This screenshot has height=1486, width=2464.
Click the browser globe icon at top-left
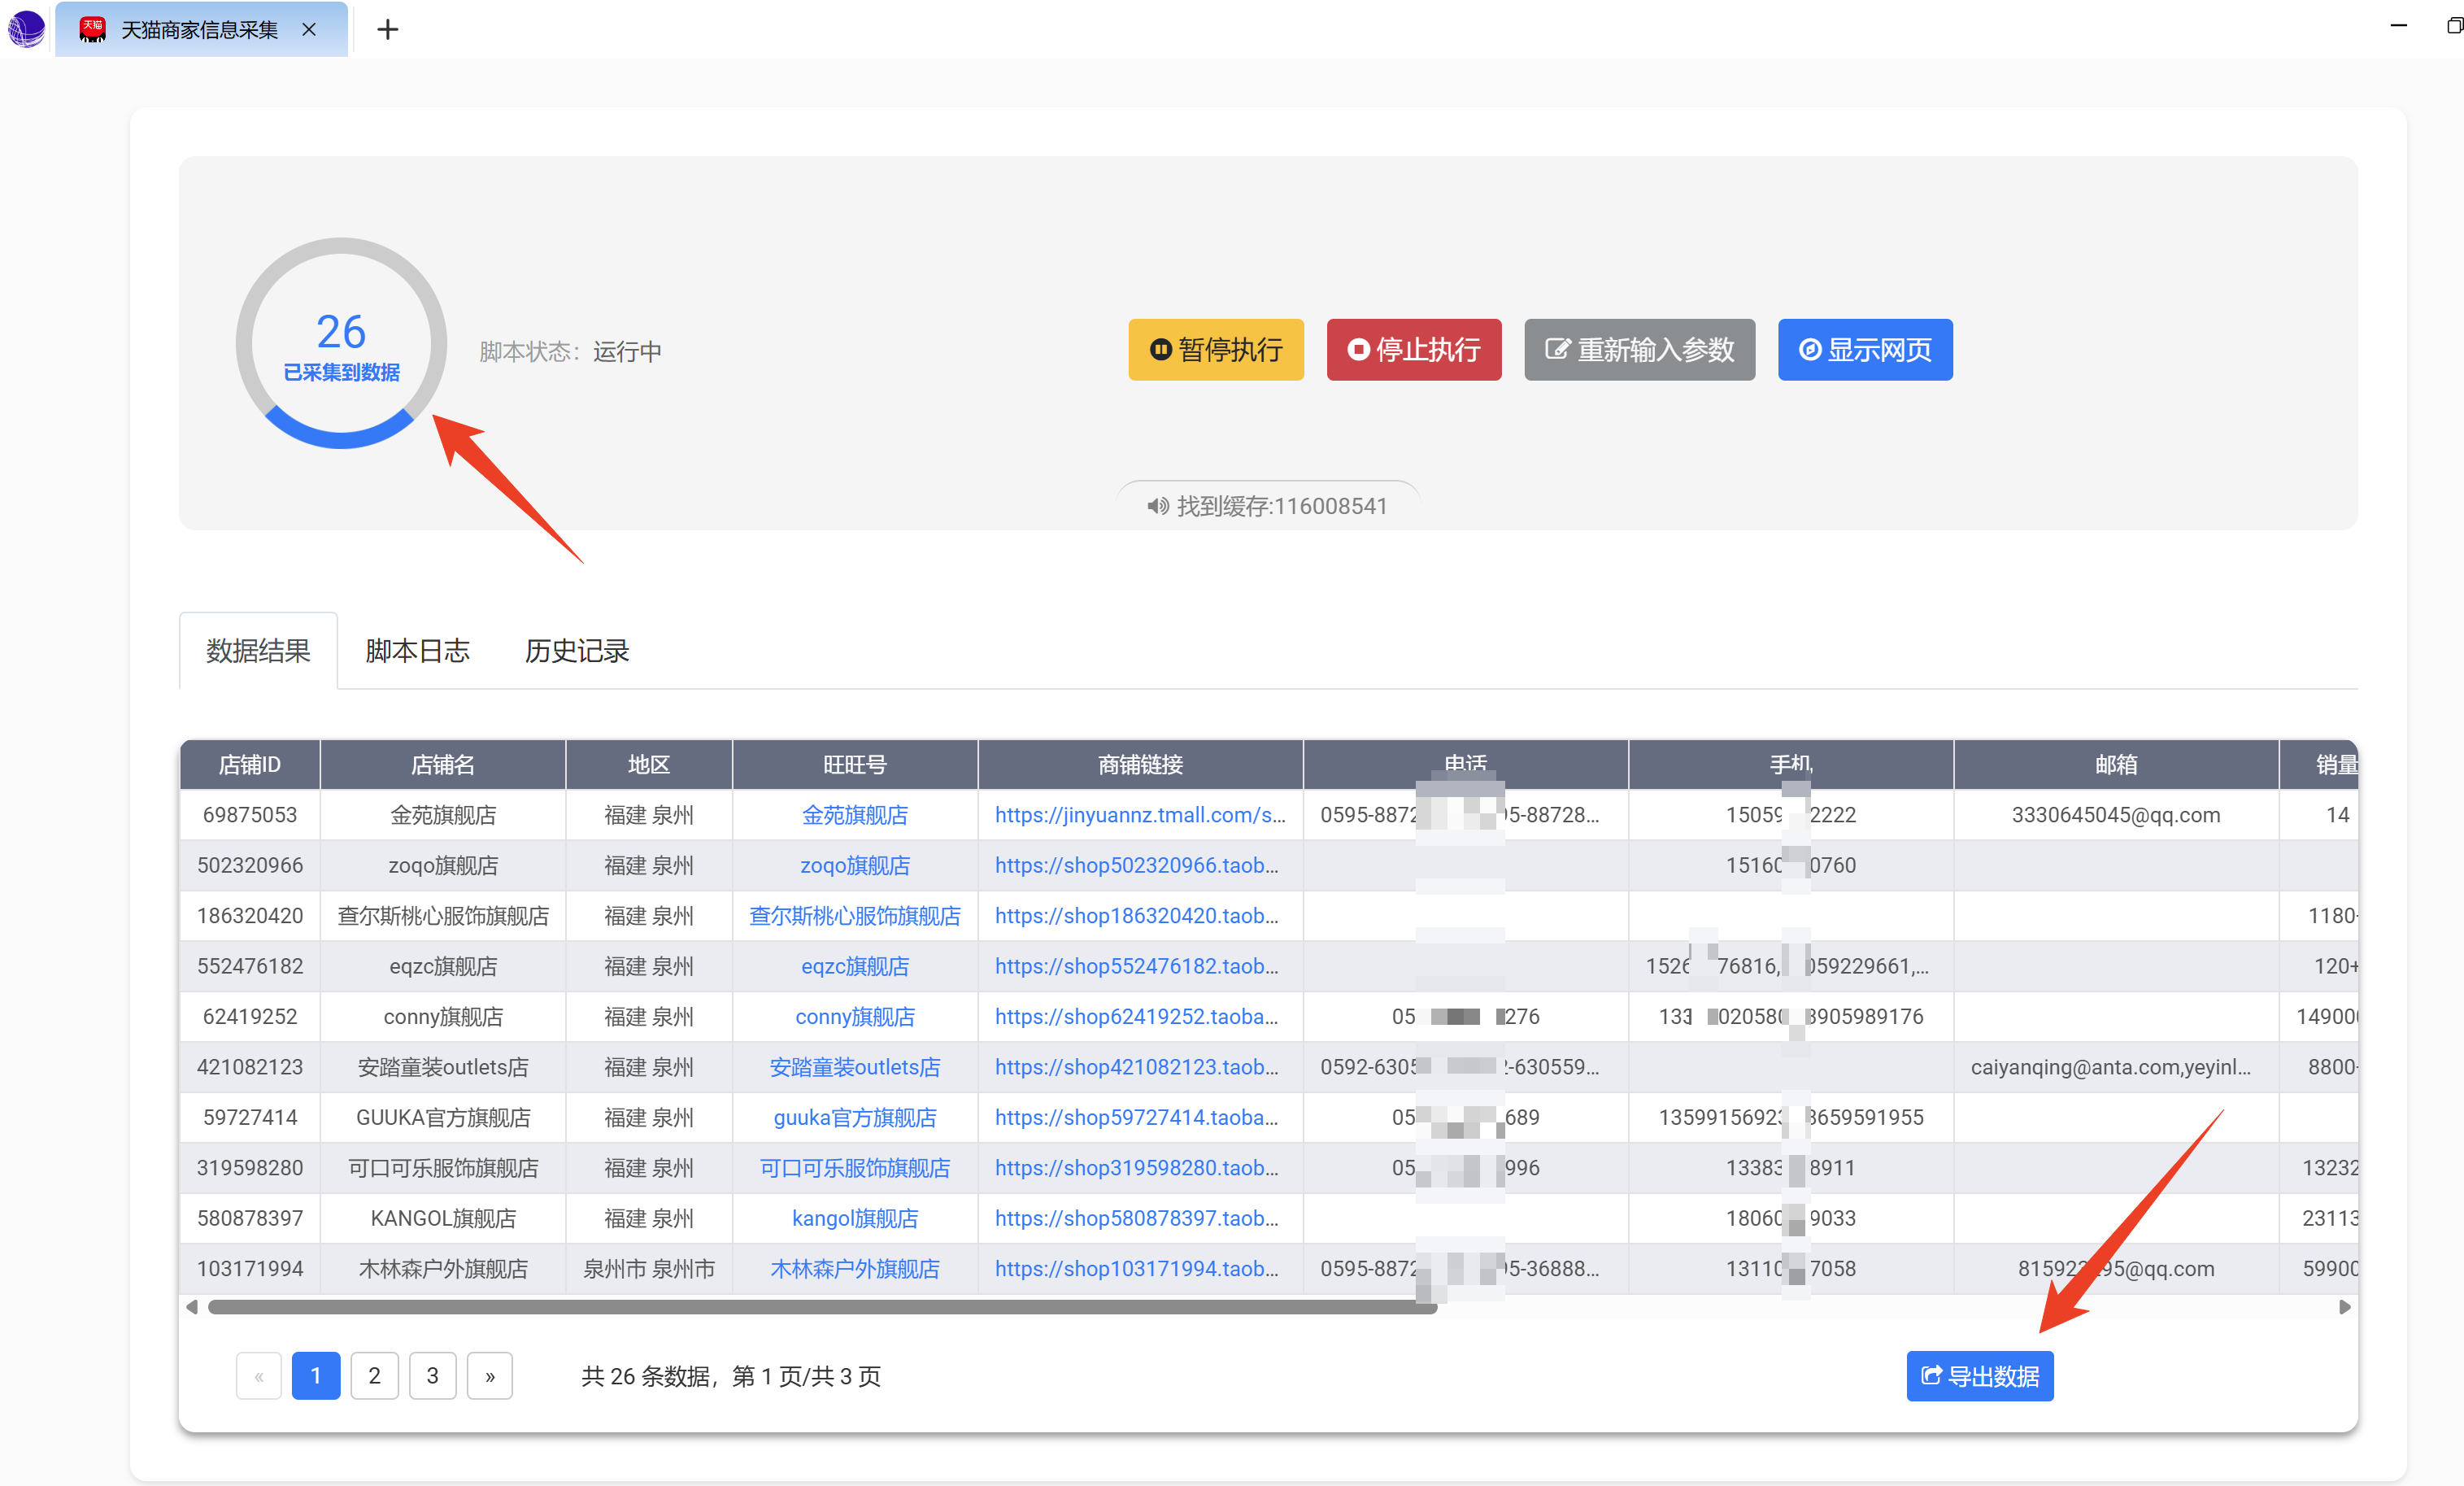point(27,28)
